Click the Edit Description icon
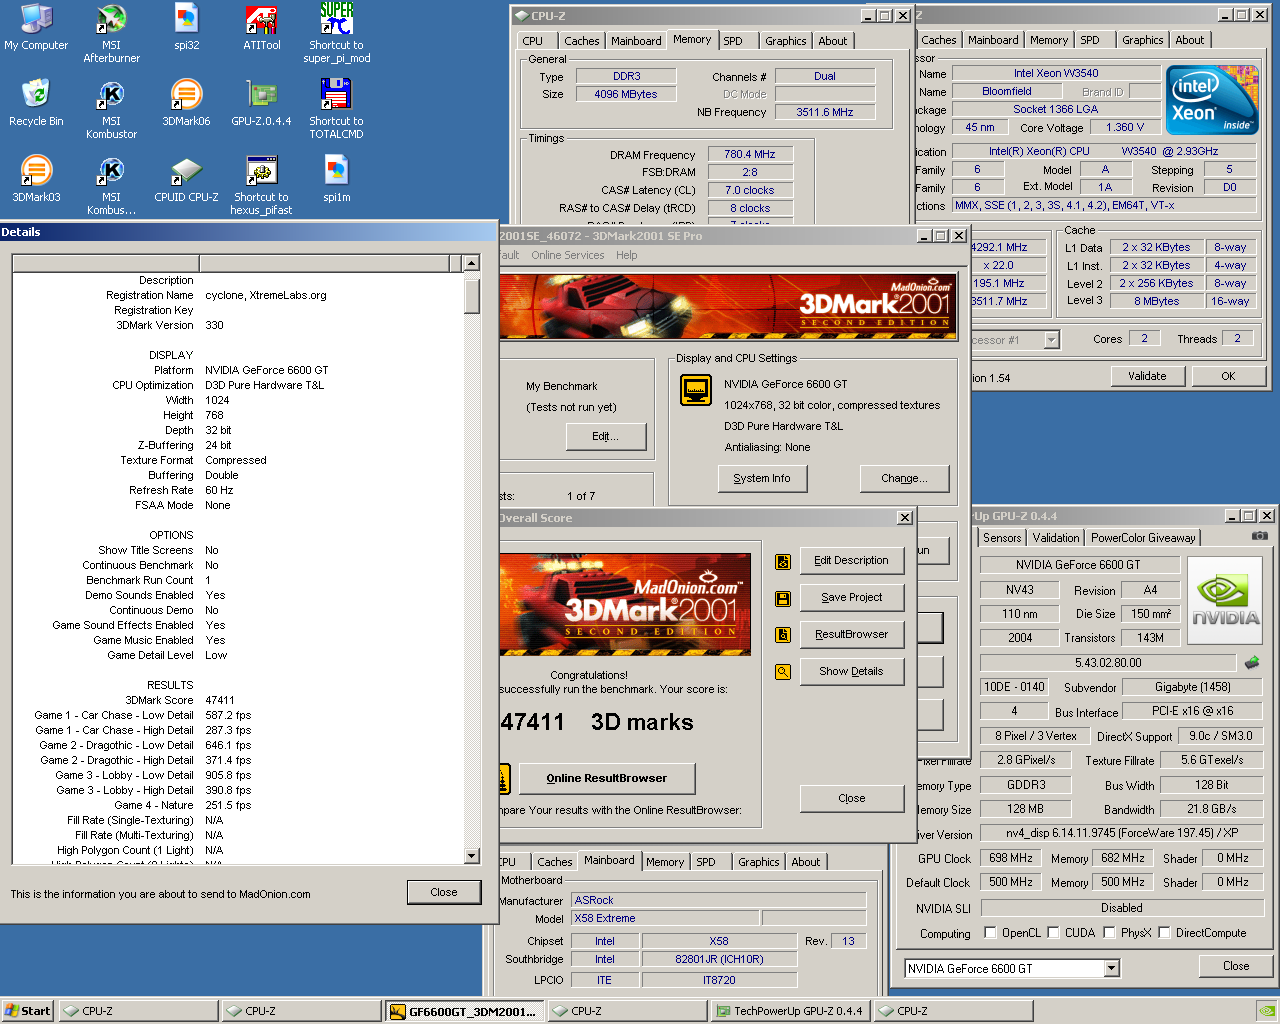The image size is (1280, 1024). (x=783, y=561)
